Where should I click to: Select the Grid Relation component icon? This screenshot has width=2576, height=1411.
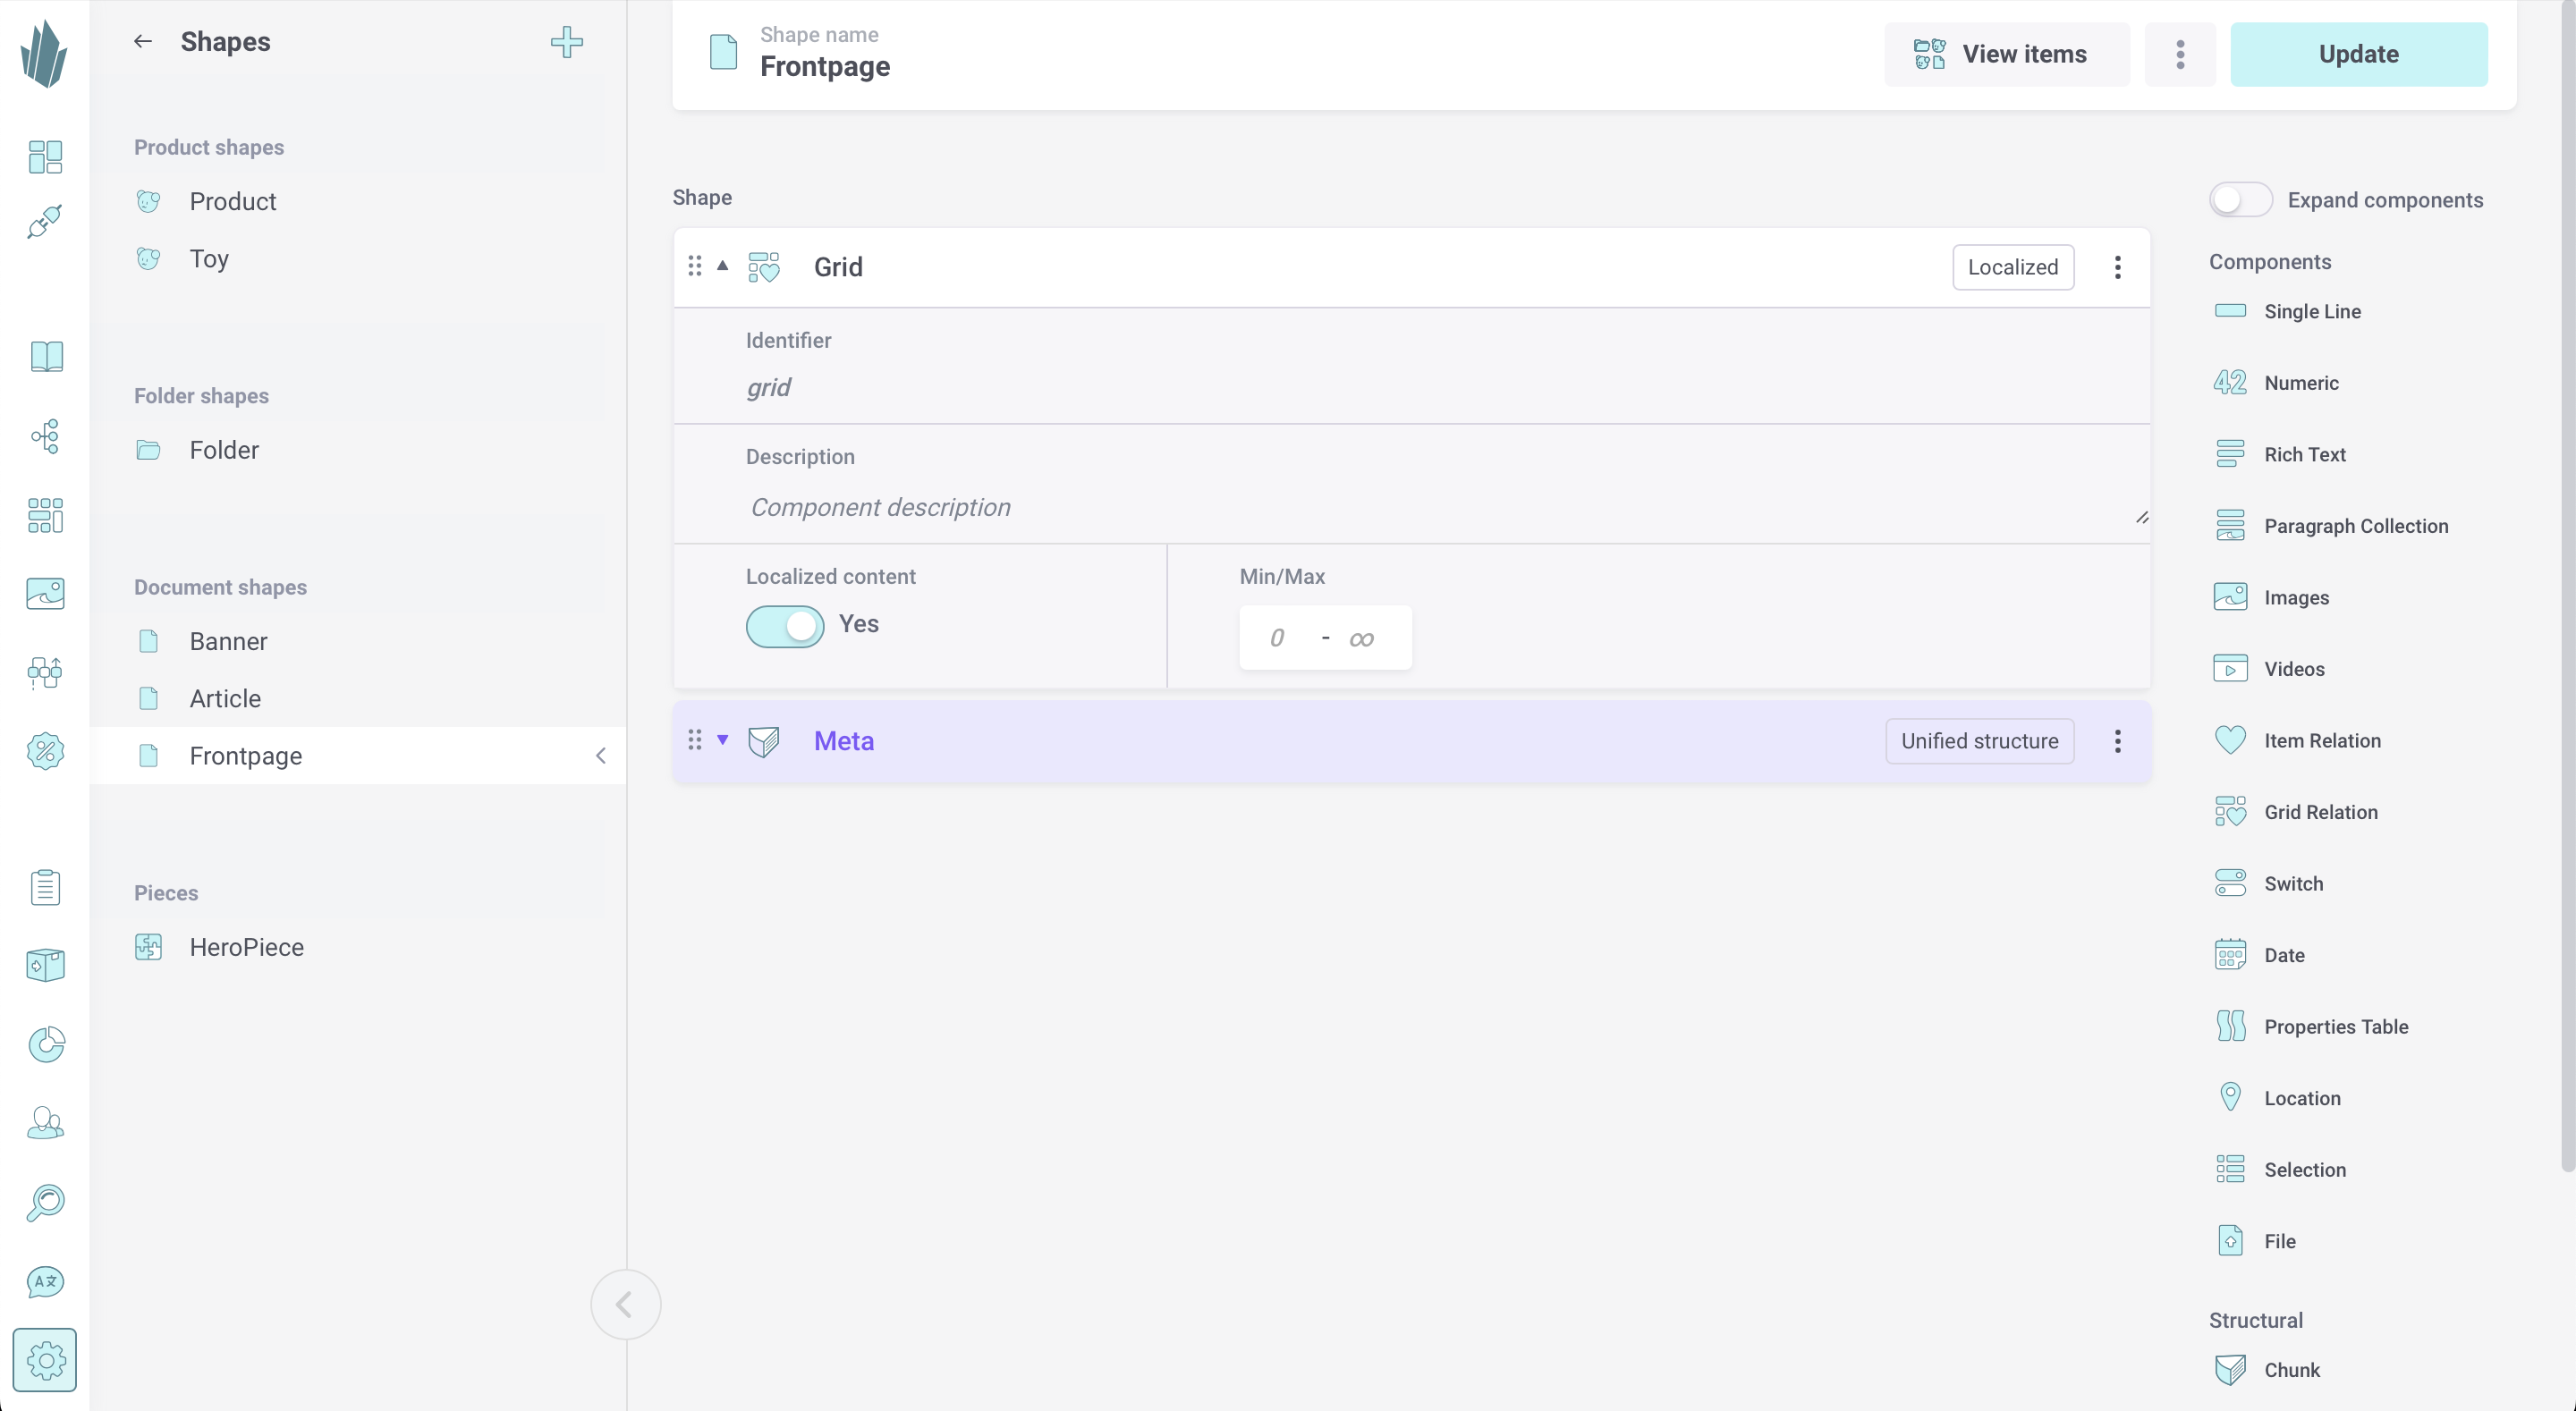click(2230, 812)
